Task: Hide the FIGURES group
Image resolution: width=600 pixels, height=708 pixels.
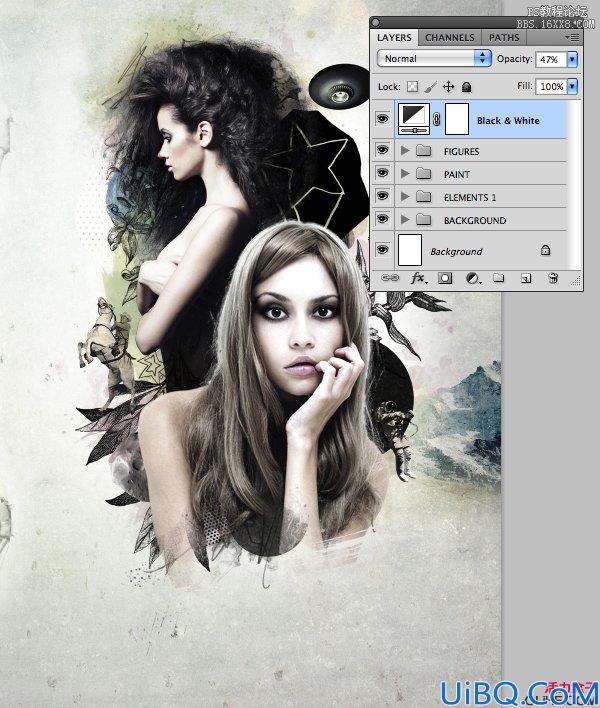Action: pyautogui.click(x=382, y=150)
